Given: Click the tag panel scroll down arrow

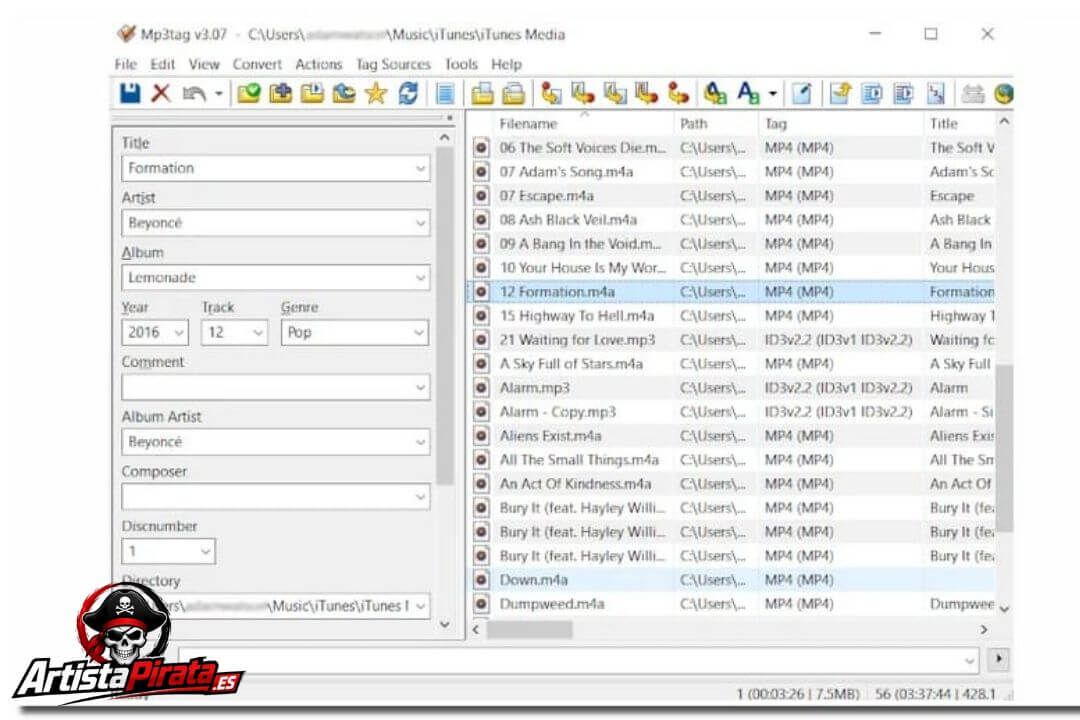Looking at the screenshot, I should coord(444,624).
